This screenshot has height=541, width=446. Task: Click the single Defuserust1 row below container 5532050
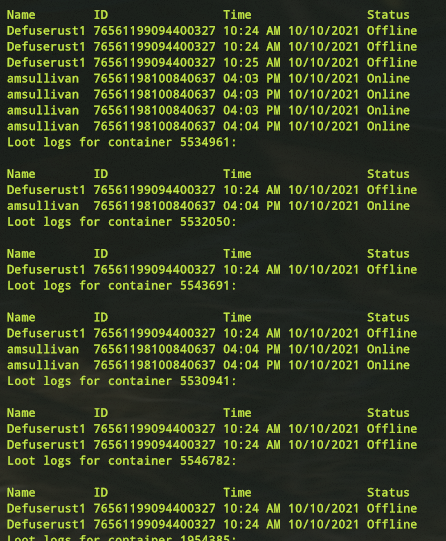point(212,270)
